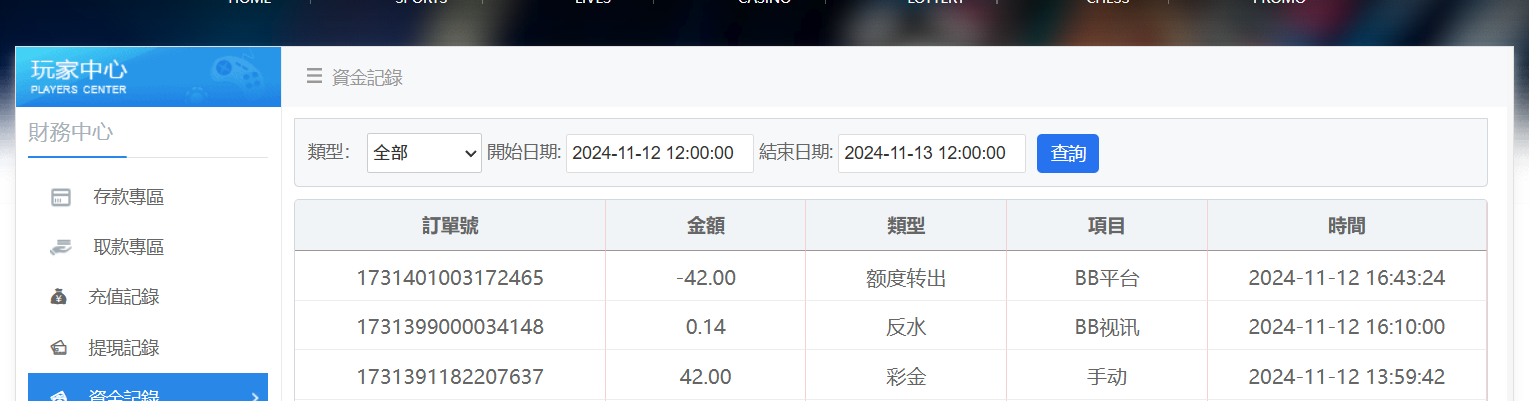1529x401 pixels.
Task: Click the 42.00 amount in 彩金 row
Action: pos(706,377)
